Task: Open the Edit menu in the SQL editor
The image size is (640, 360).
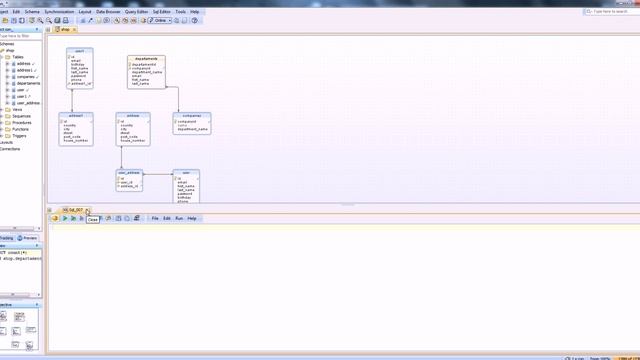Action: (x=167, y=218)
